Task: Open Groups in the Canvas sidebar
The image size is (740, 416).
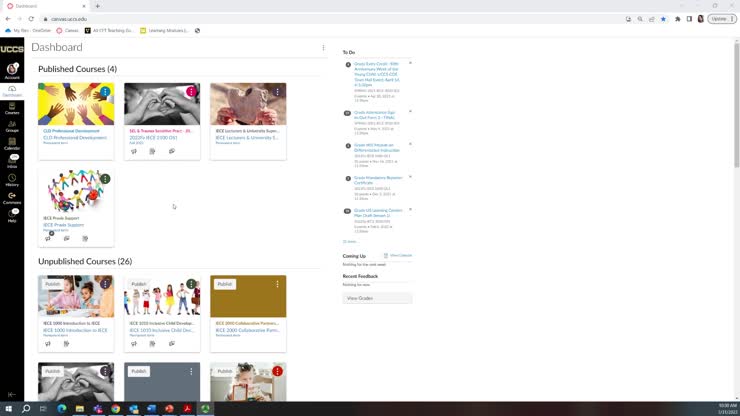Action: (12, 127)
